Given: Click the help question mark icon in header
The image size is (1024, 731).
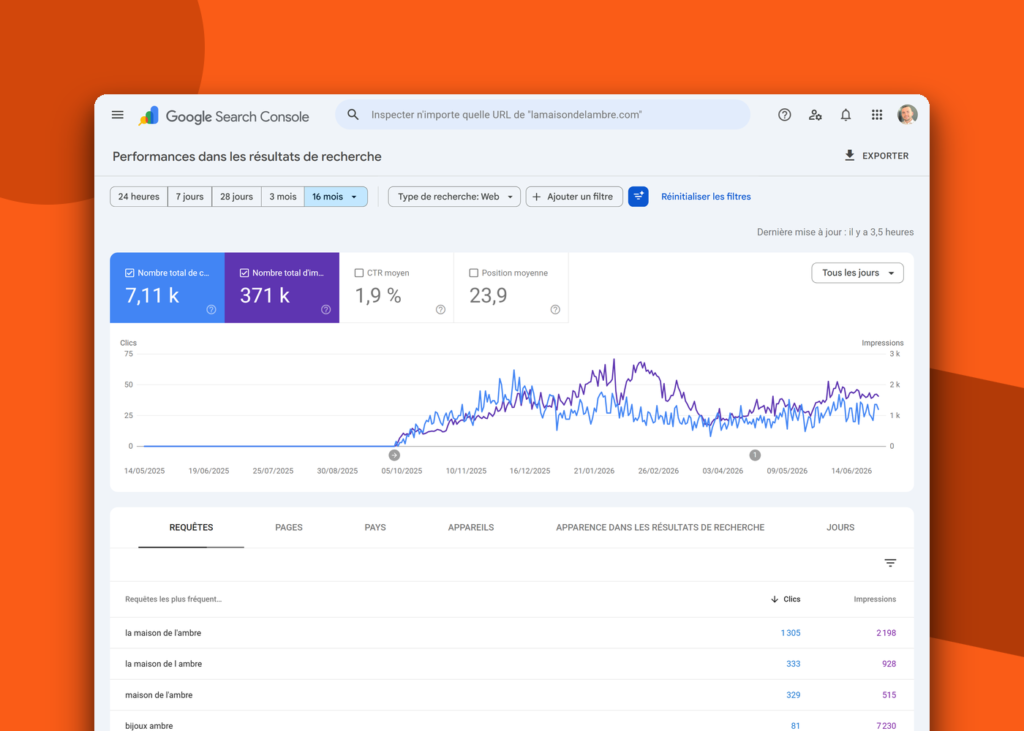Looking at the screenshot, I should point(784,115).
